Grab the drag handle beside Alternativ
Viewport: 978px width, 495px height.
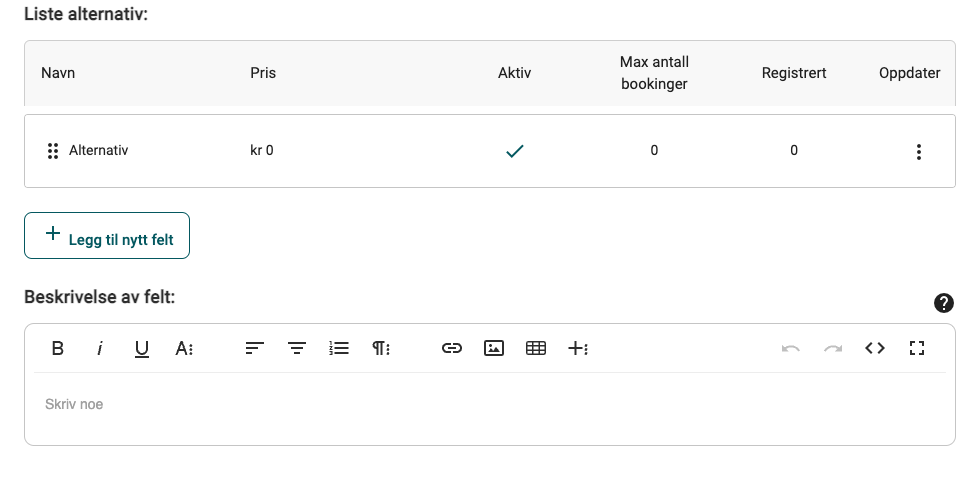[x=53, y=151]
